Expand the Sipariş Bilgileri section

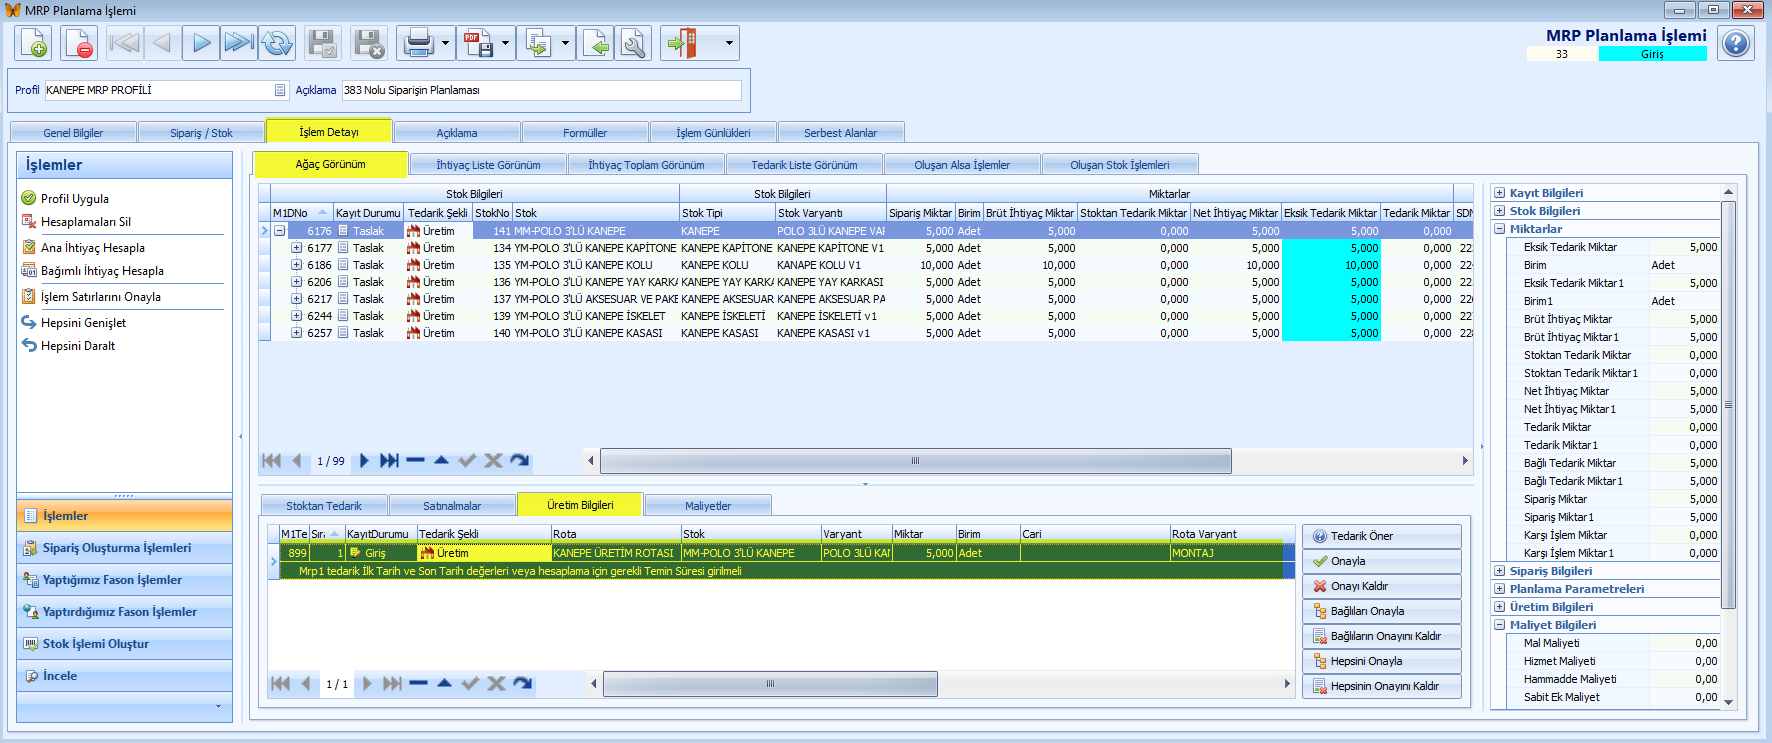point(1499,571)
